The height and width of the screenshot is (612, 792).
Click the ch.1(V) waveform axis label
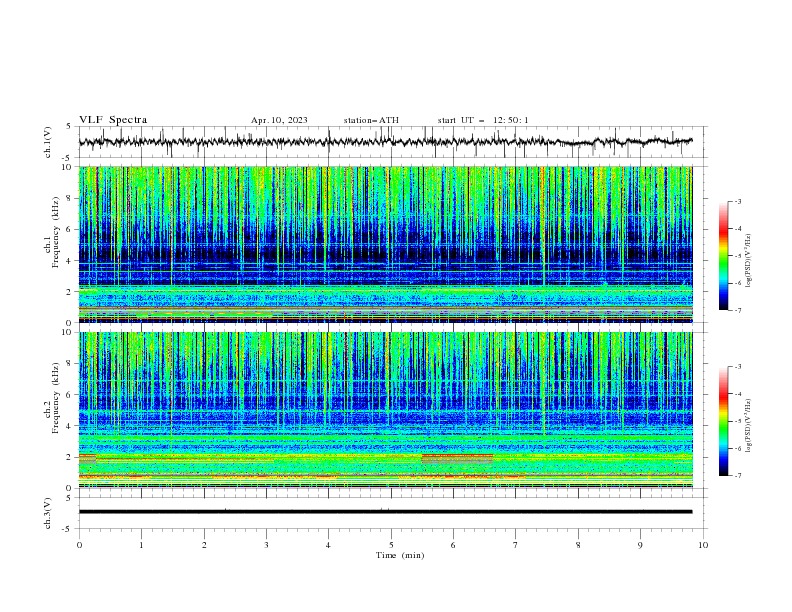(x=48, y=142)
